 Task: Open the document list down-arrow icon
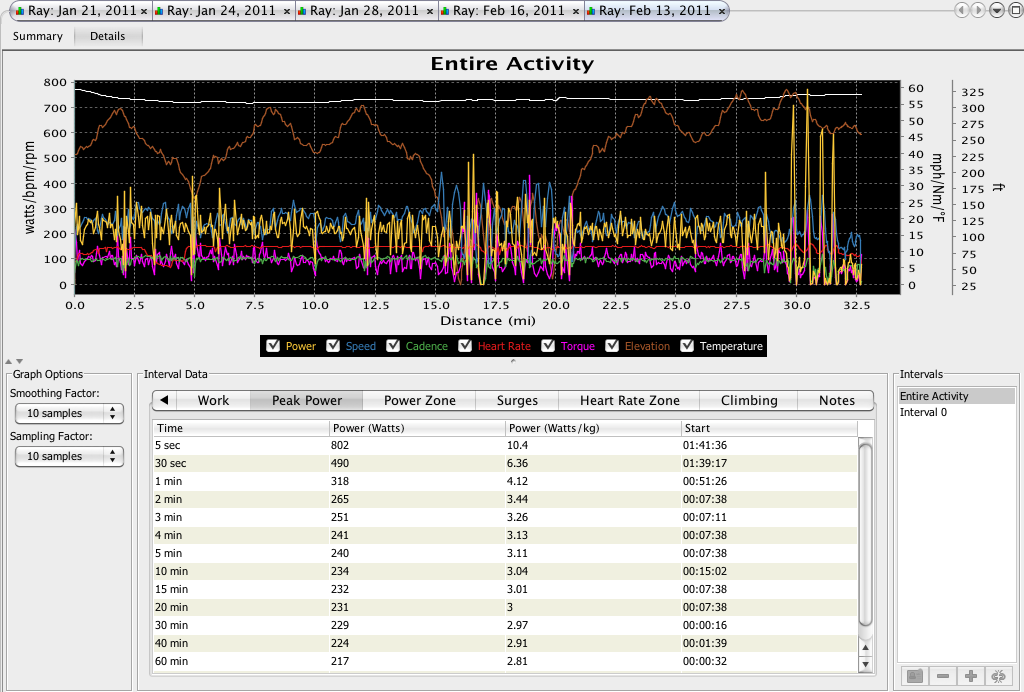[997, 10]
